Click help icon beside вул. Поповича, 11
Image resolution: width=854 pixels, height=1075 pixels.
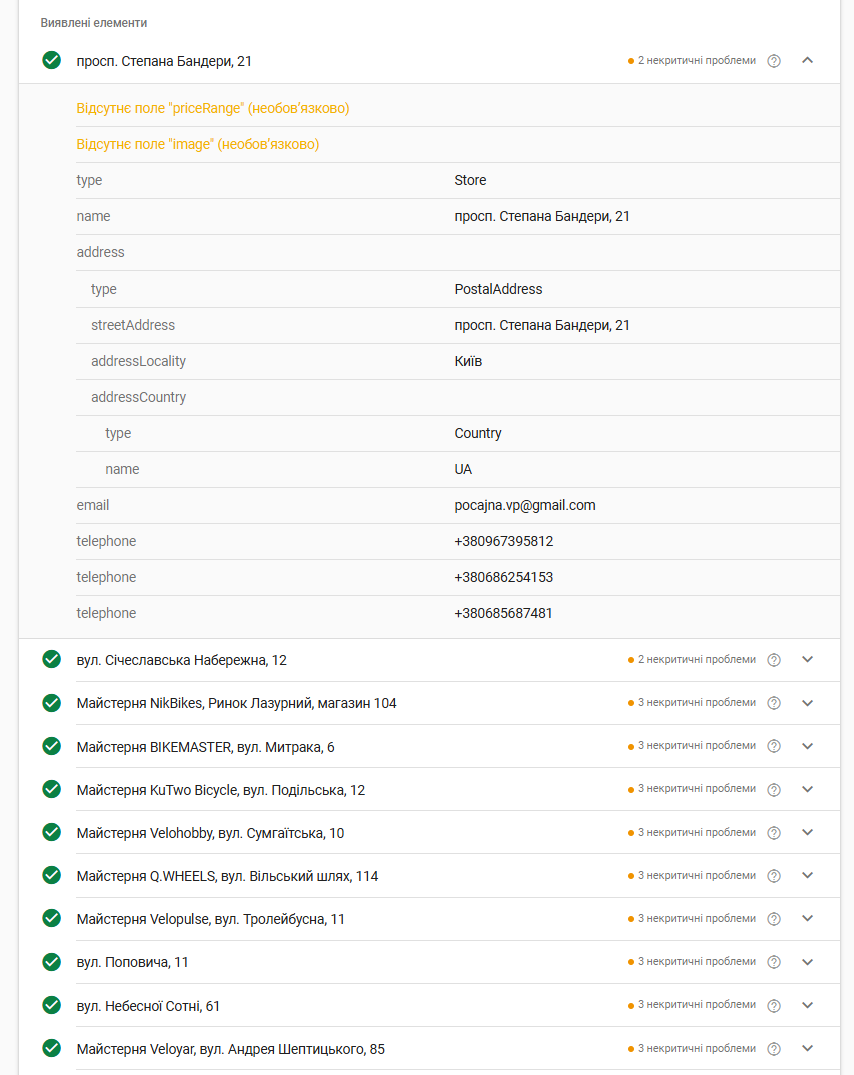click(774, 962)
